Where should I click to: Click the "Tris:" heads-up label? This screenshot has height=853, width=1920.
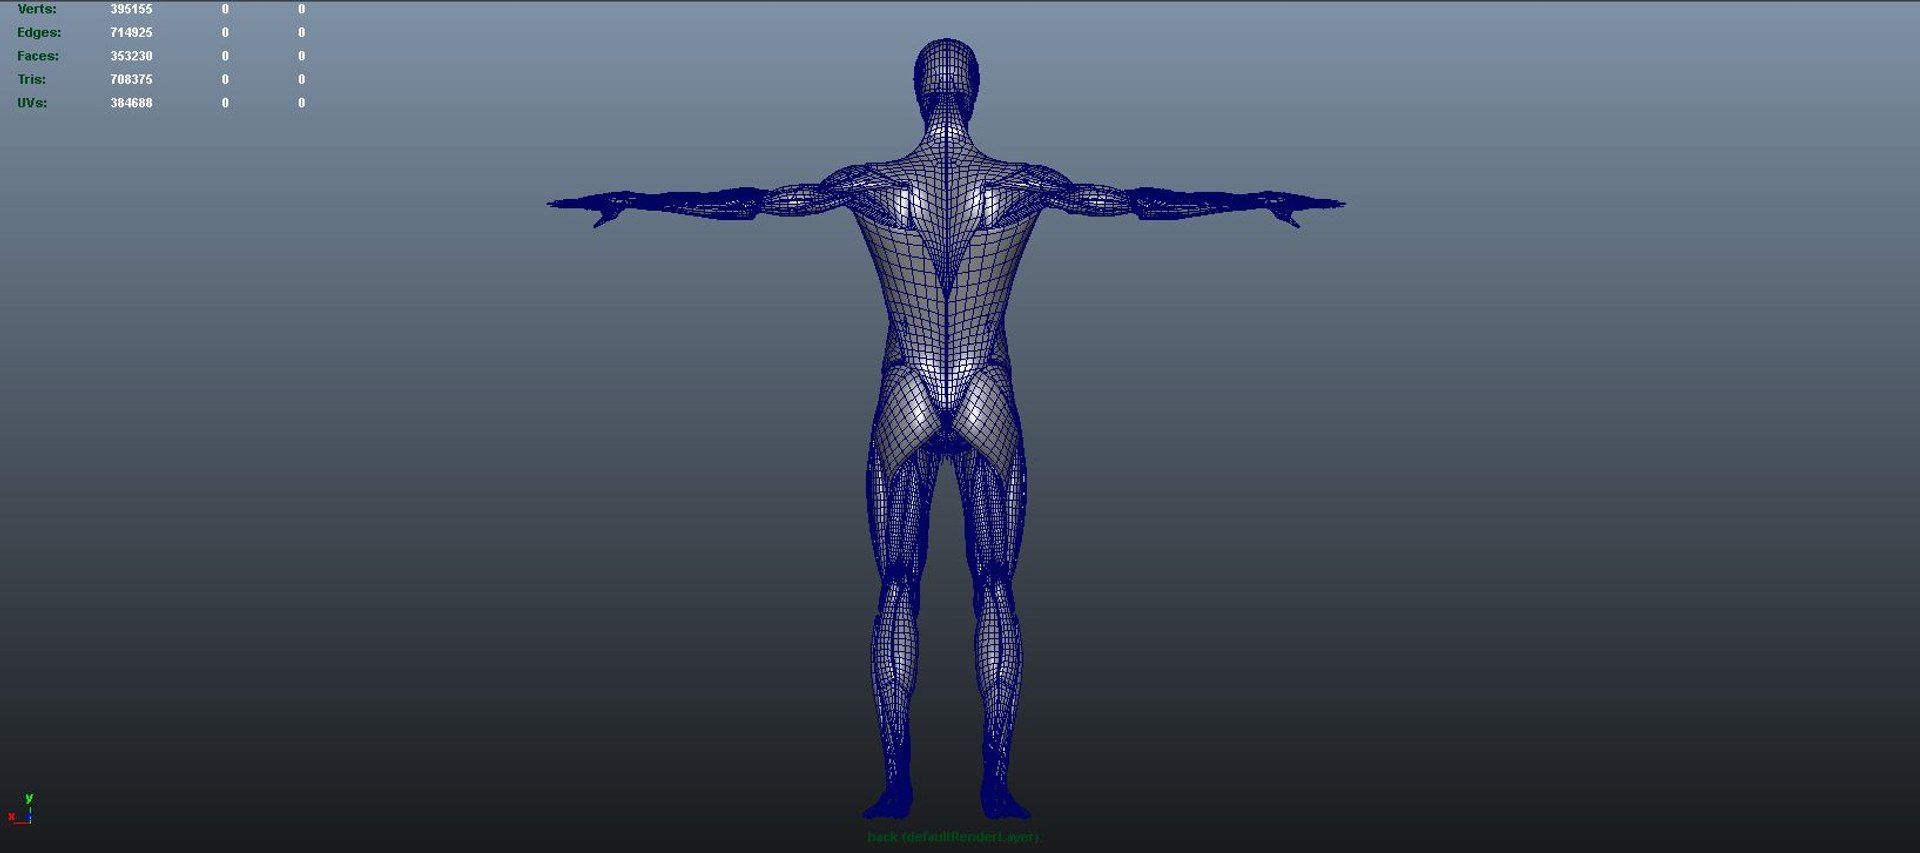pos(31,79)
